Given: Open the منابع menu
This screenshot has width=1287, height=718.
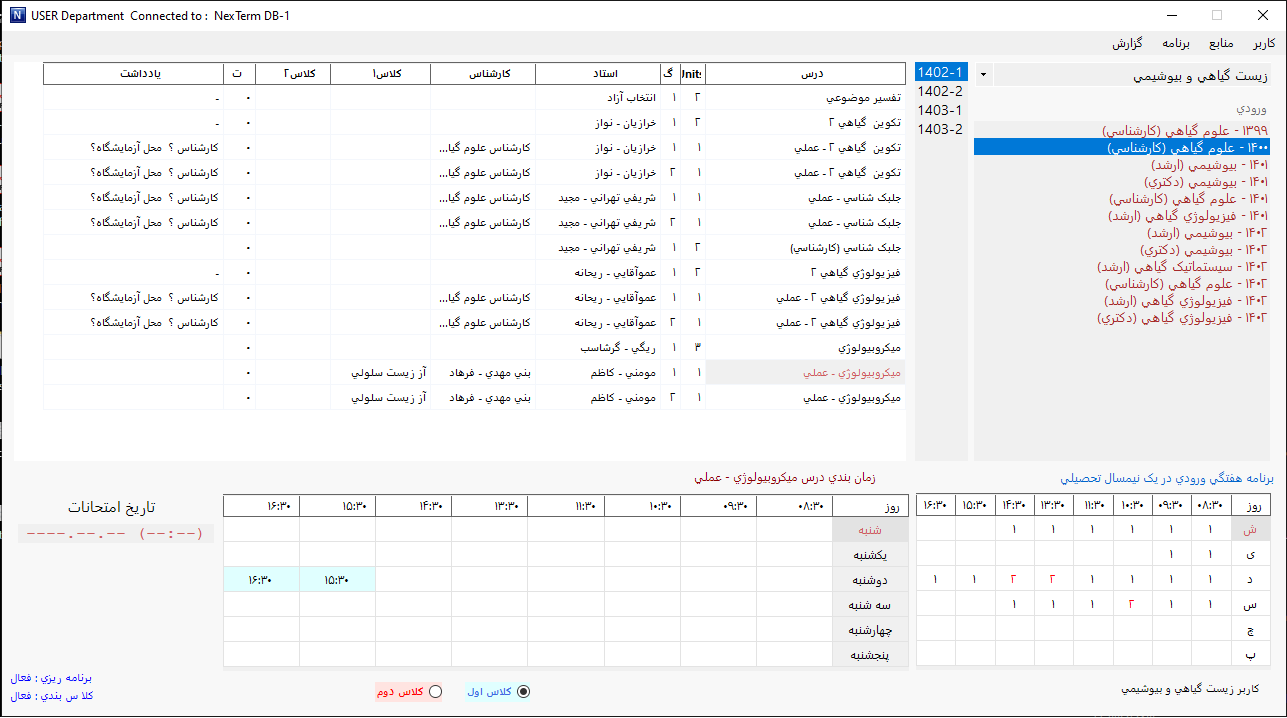Looking at the screenshot, I should (1221, 43).
